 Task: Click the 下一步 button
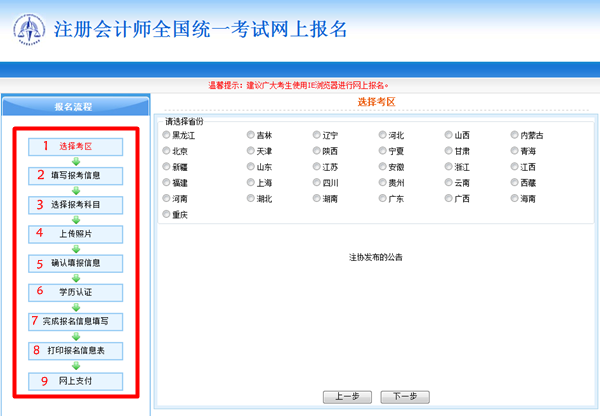click(x=405, y=397)
